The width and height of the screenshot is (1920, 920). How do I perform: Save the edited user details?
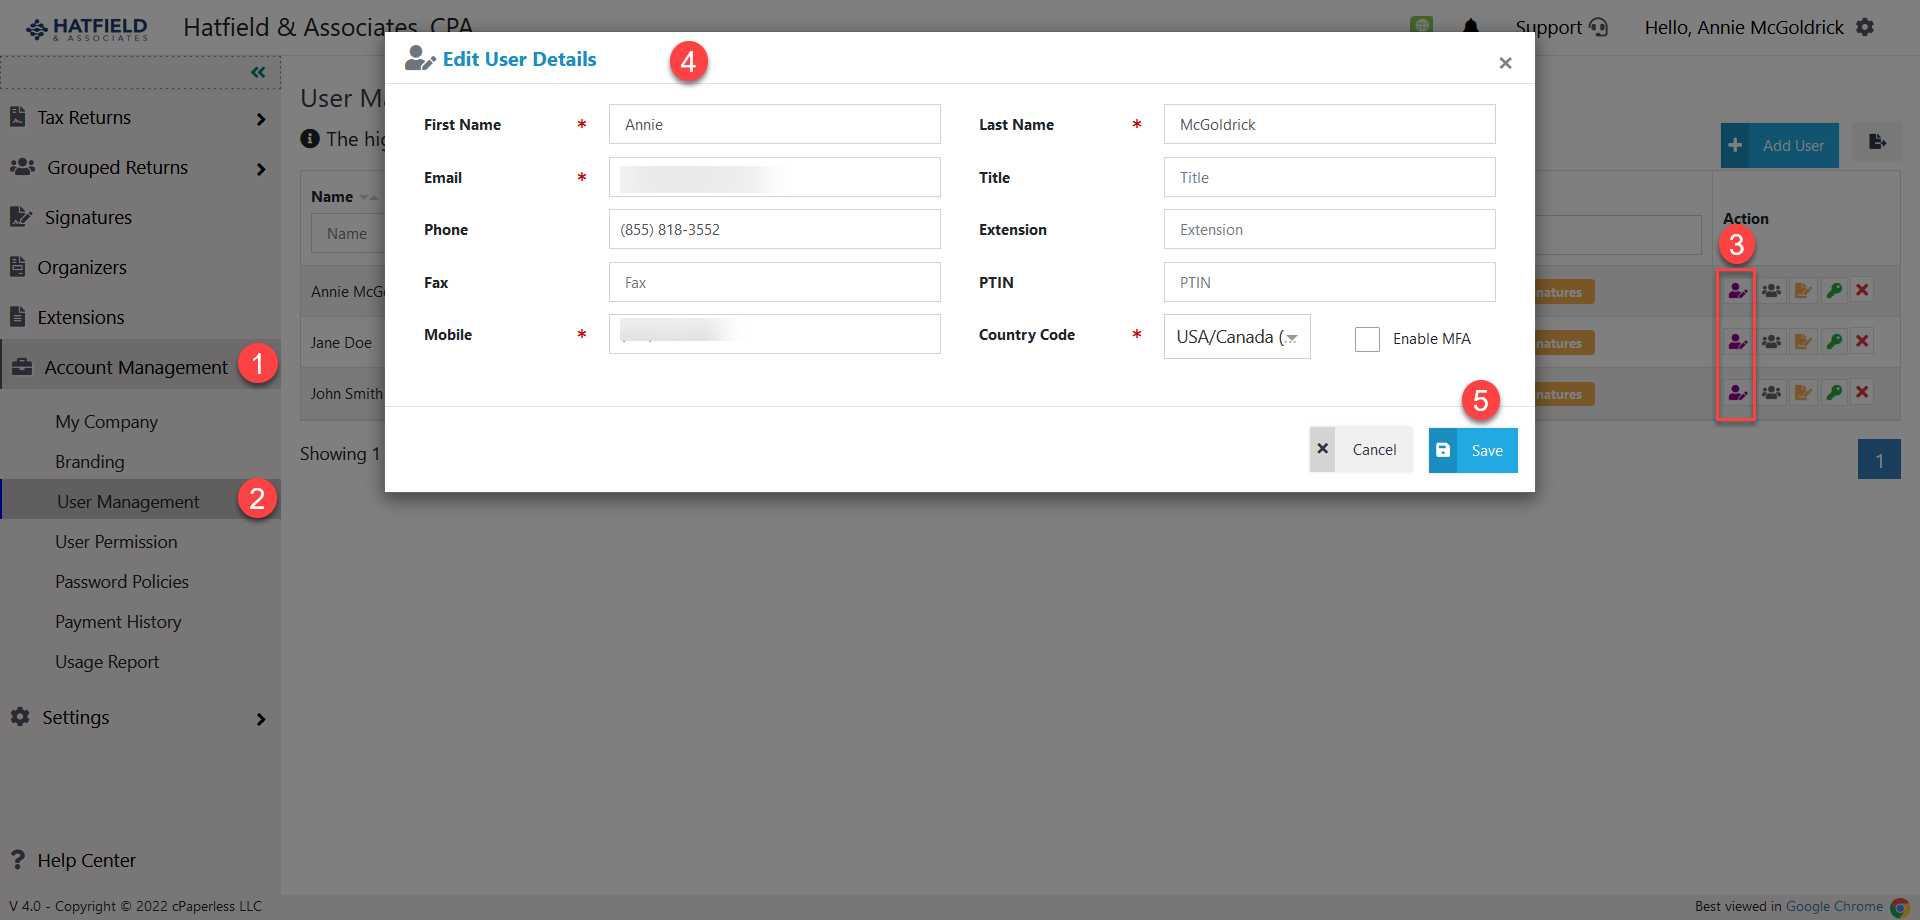click(x=1472, y=450)
